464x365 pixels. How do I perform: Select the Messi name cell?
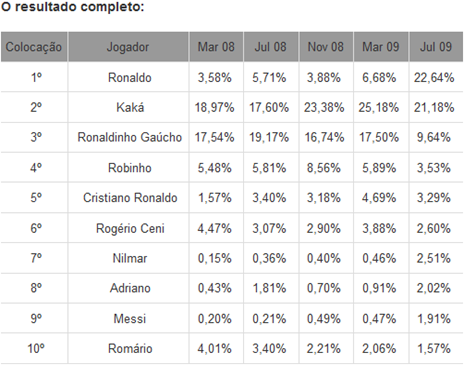[130, 319]
